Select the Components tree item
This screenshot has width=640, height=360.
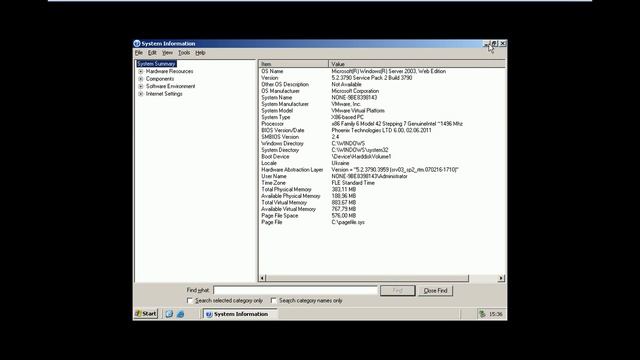[x=160, y=79]
